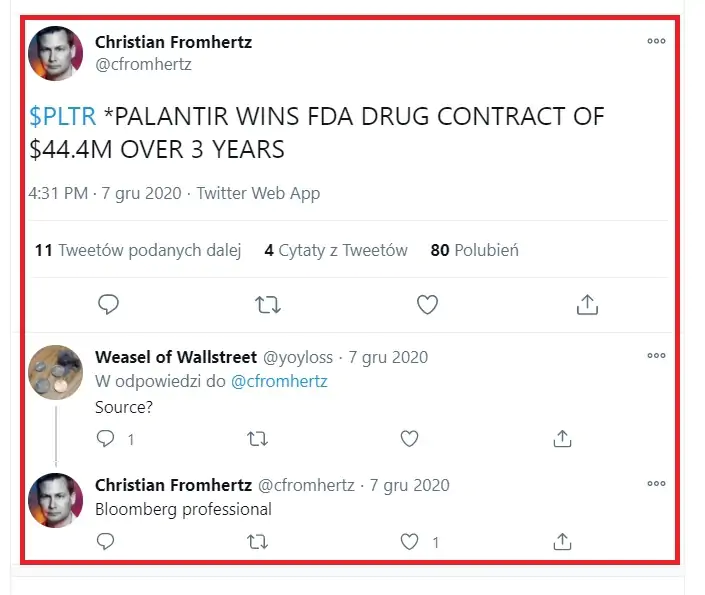Share the main Palantir tweet
The image size is (705, 595).
click(x=588, y=304)
